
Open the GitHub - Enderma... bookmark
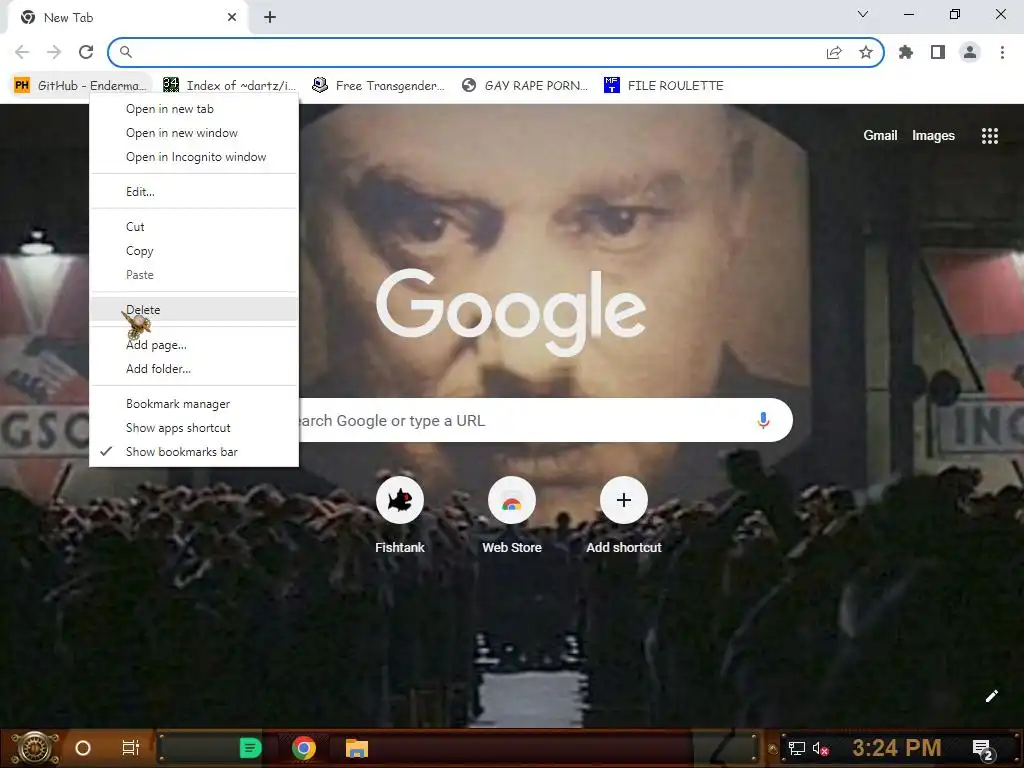pos(80,86)
